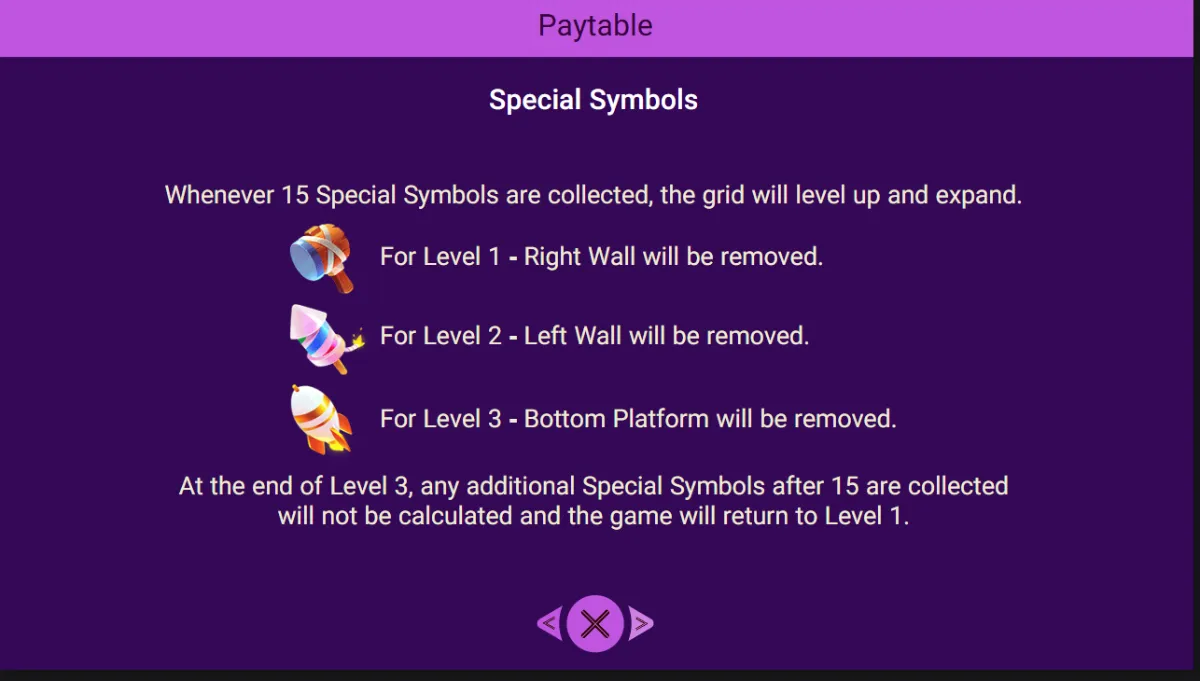Click the "For Level 3" label
This screenshot has width=1200, height=681.
pyautogui.click(x=441, y=419)
